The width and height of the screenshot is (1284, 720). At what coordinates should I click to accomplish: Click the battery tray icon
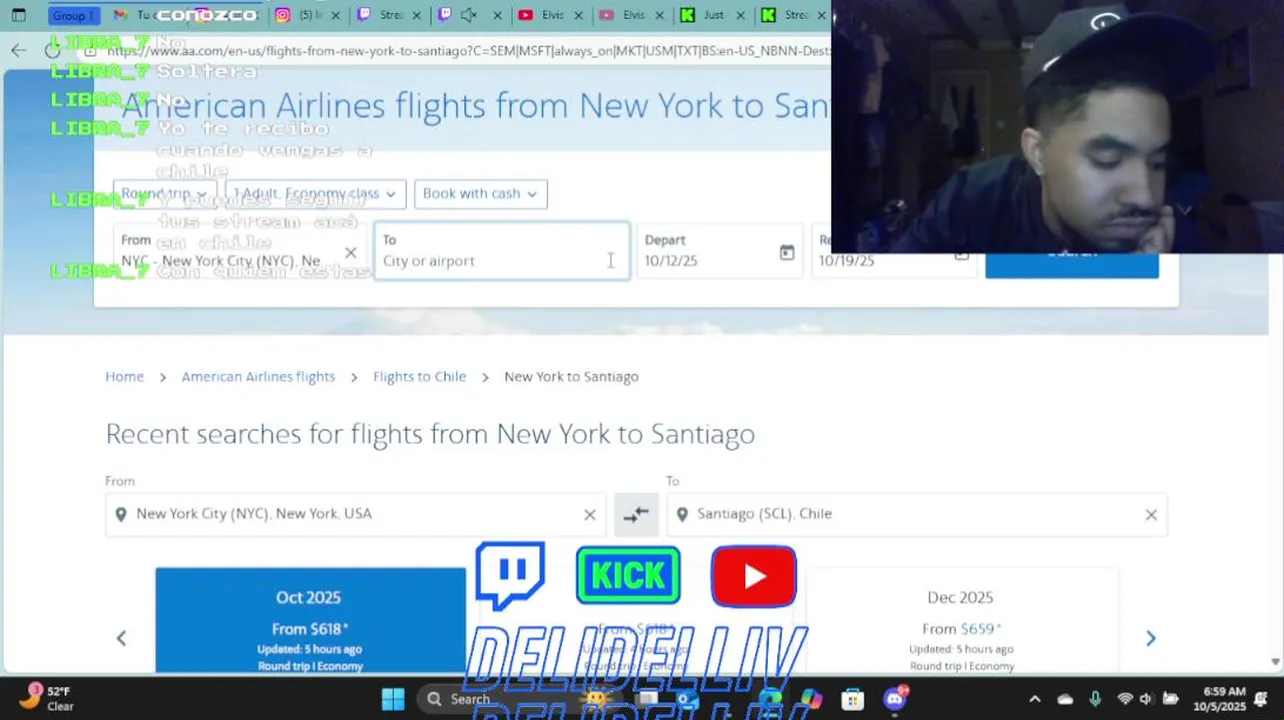coord(1171,699)
